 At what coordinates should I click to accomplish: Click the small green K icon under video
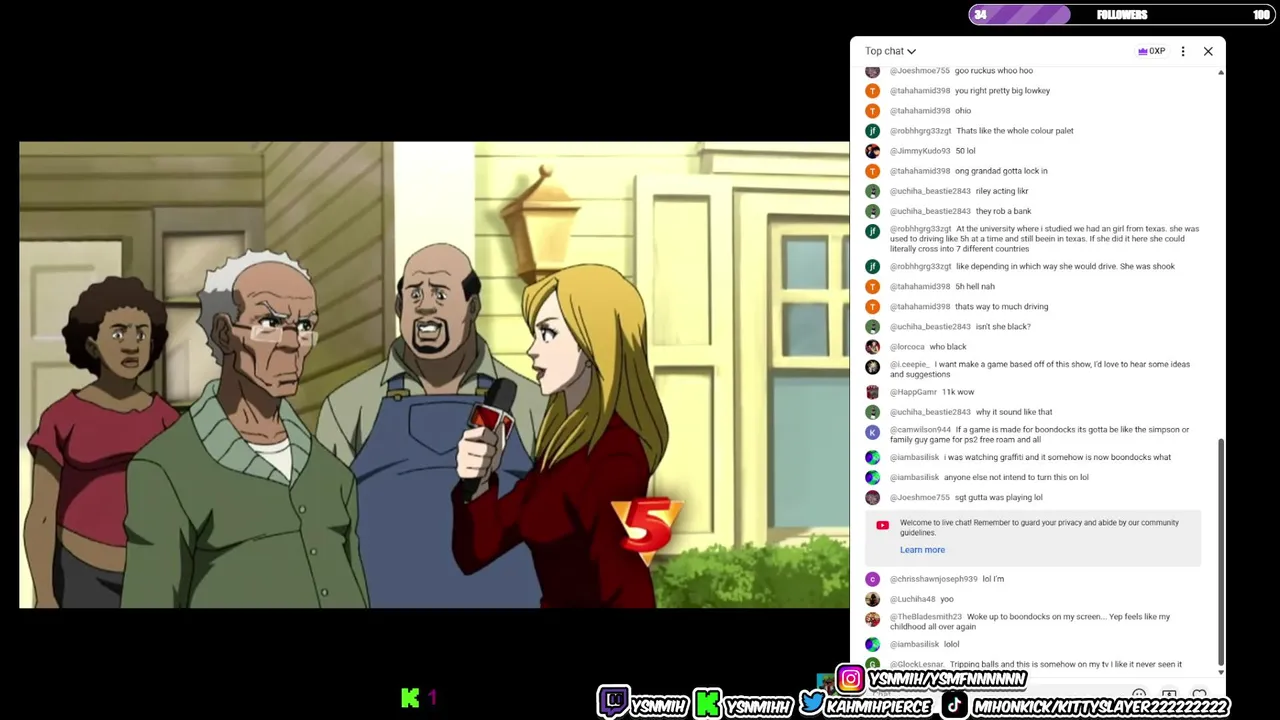[410, 698]
